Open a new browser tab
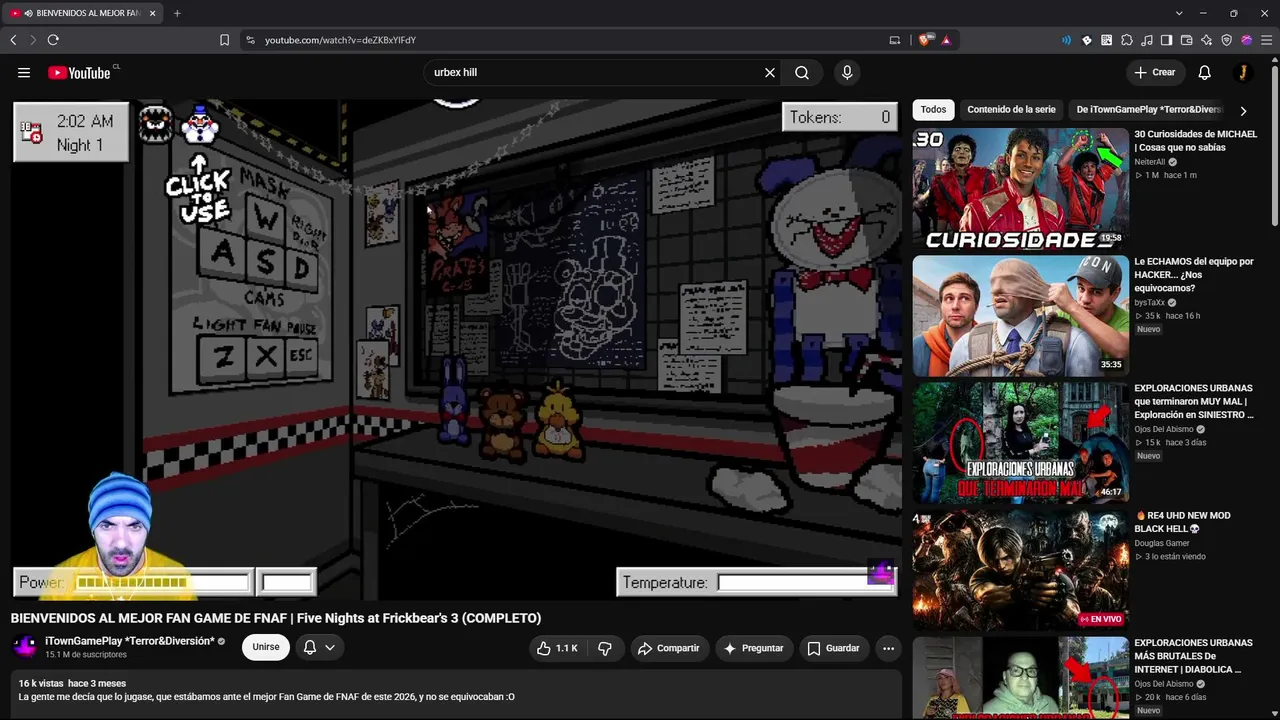1280x720 pixels. click(x=177, y=13)
